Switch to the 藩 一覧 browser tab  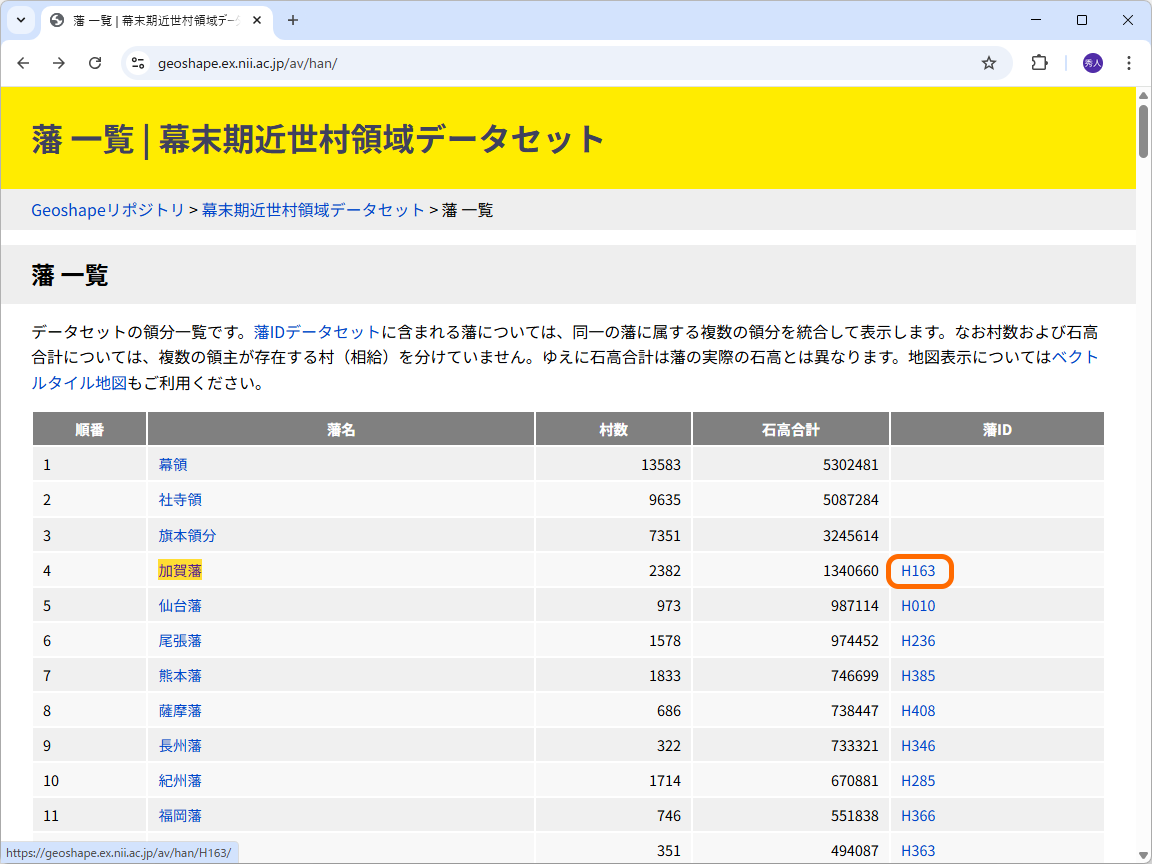150,20
